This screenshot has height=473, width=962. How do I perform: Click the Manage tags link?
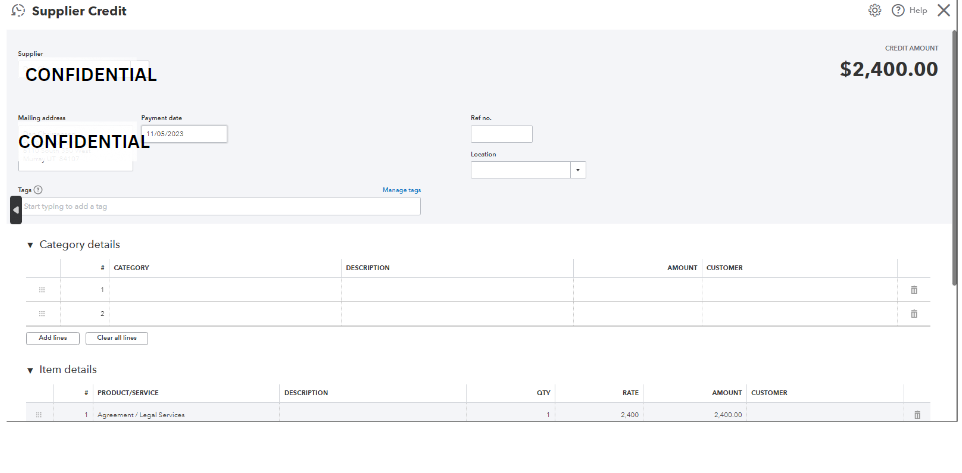coord(401,190)
